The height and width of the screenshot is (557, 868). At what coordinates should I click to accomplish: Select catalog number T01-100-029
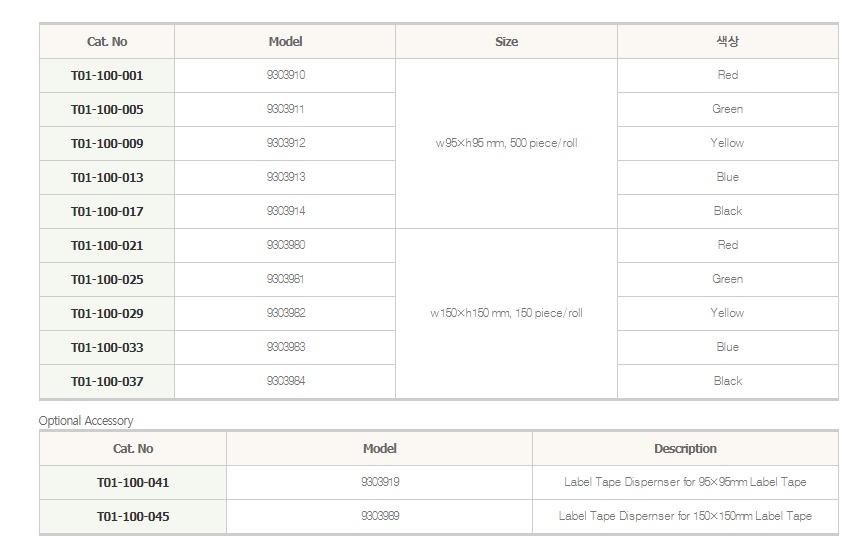107,314
